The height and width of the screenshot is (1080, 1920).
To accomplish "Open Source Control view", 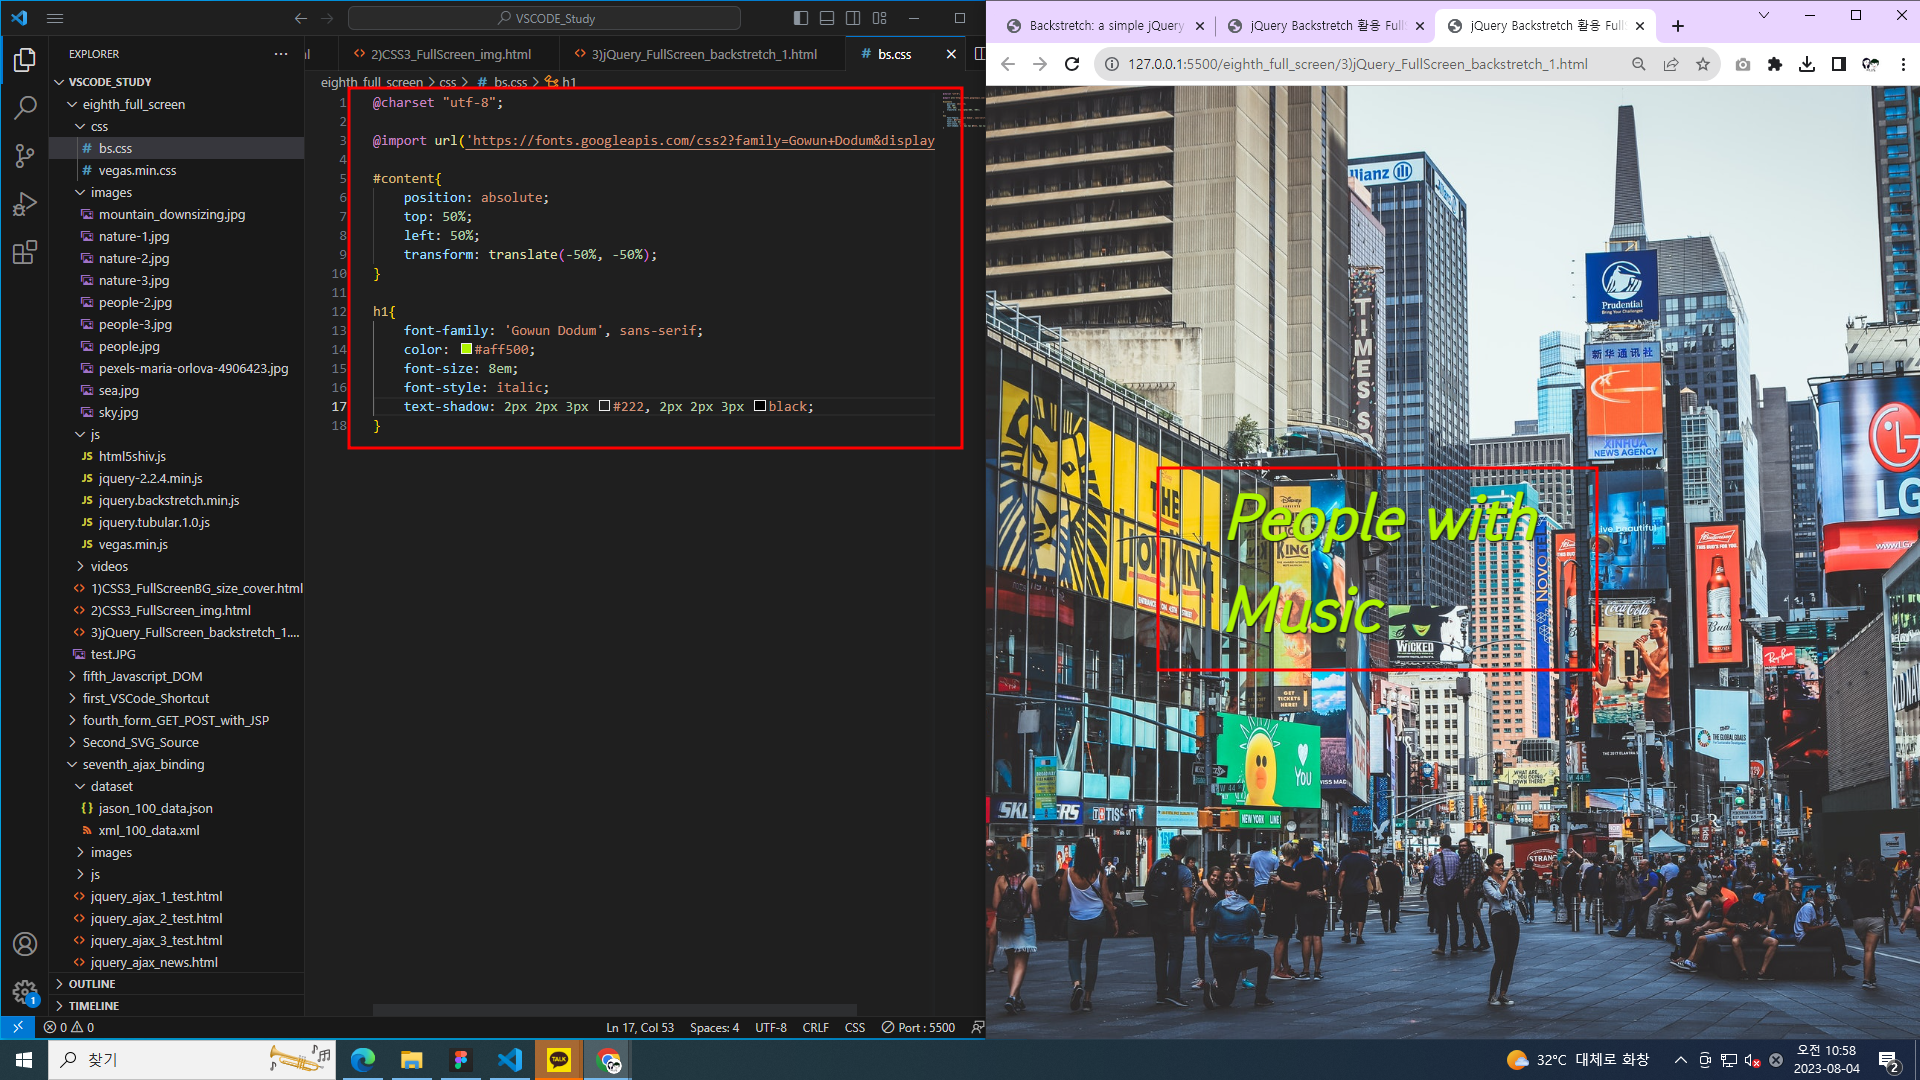I will pyautogui.click(x=25, y=156).
